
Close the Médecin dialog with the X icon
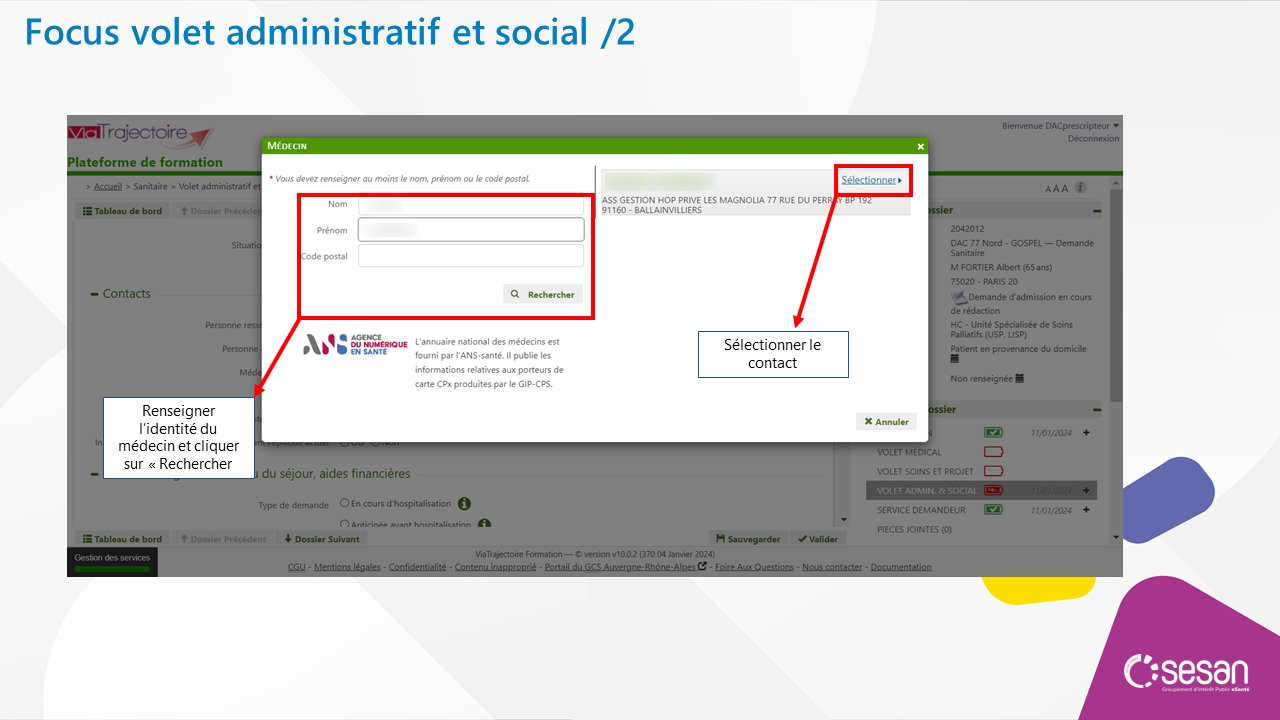[x=920, y=146]
